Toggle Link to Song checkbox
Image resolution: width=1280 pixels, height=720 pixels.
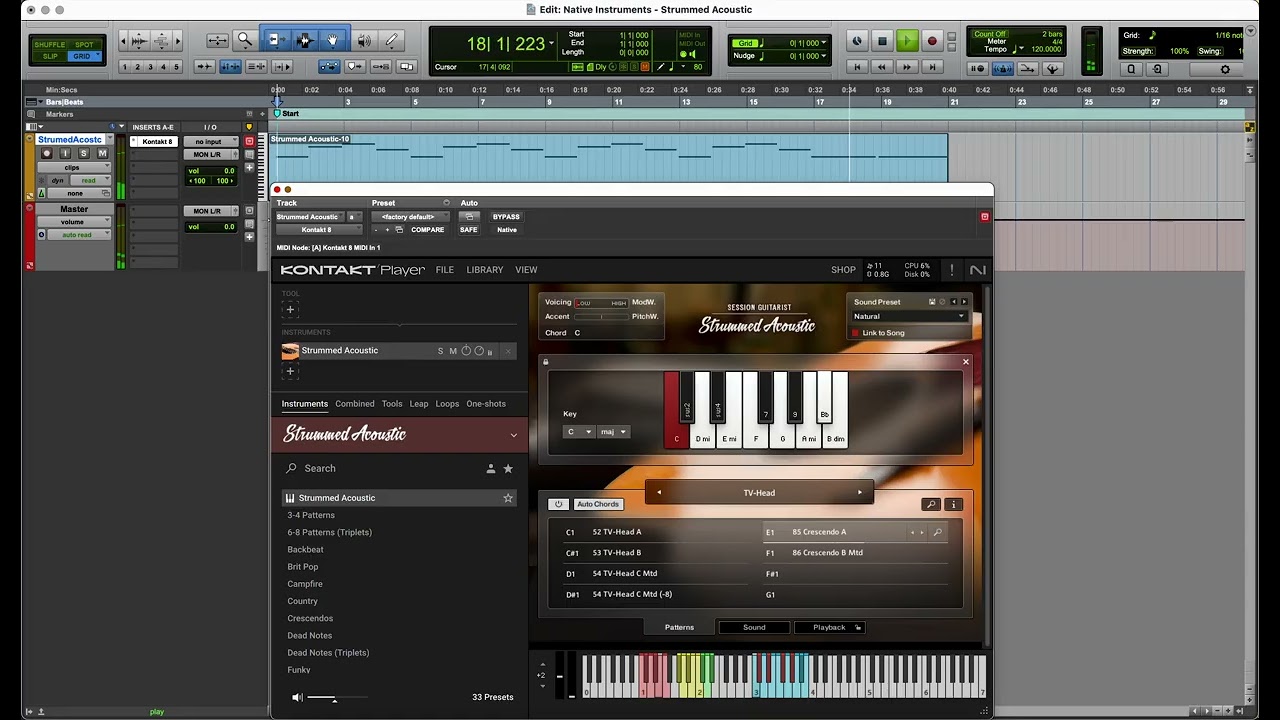coord(856,333)
